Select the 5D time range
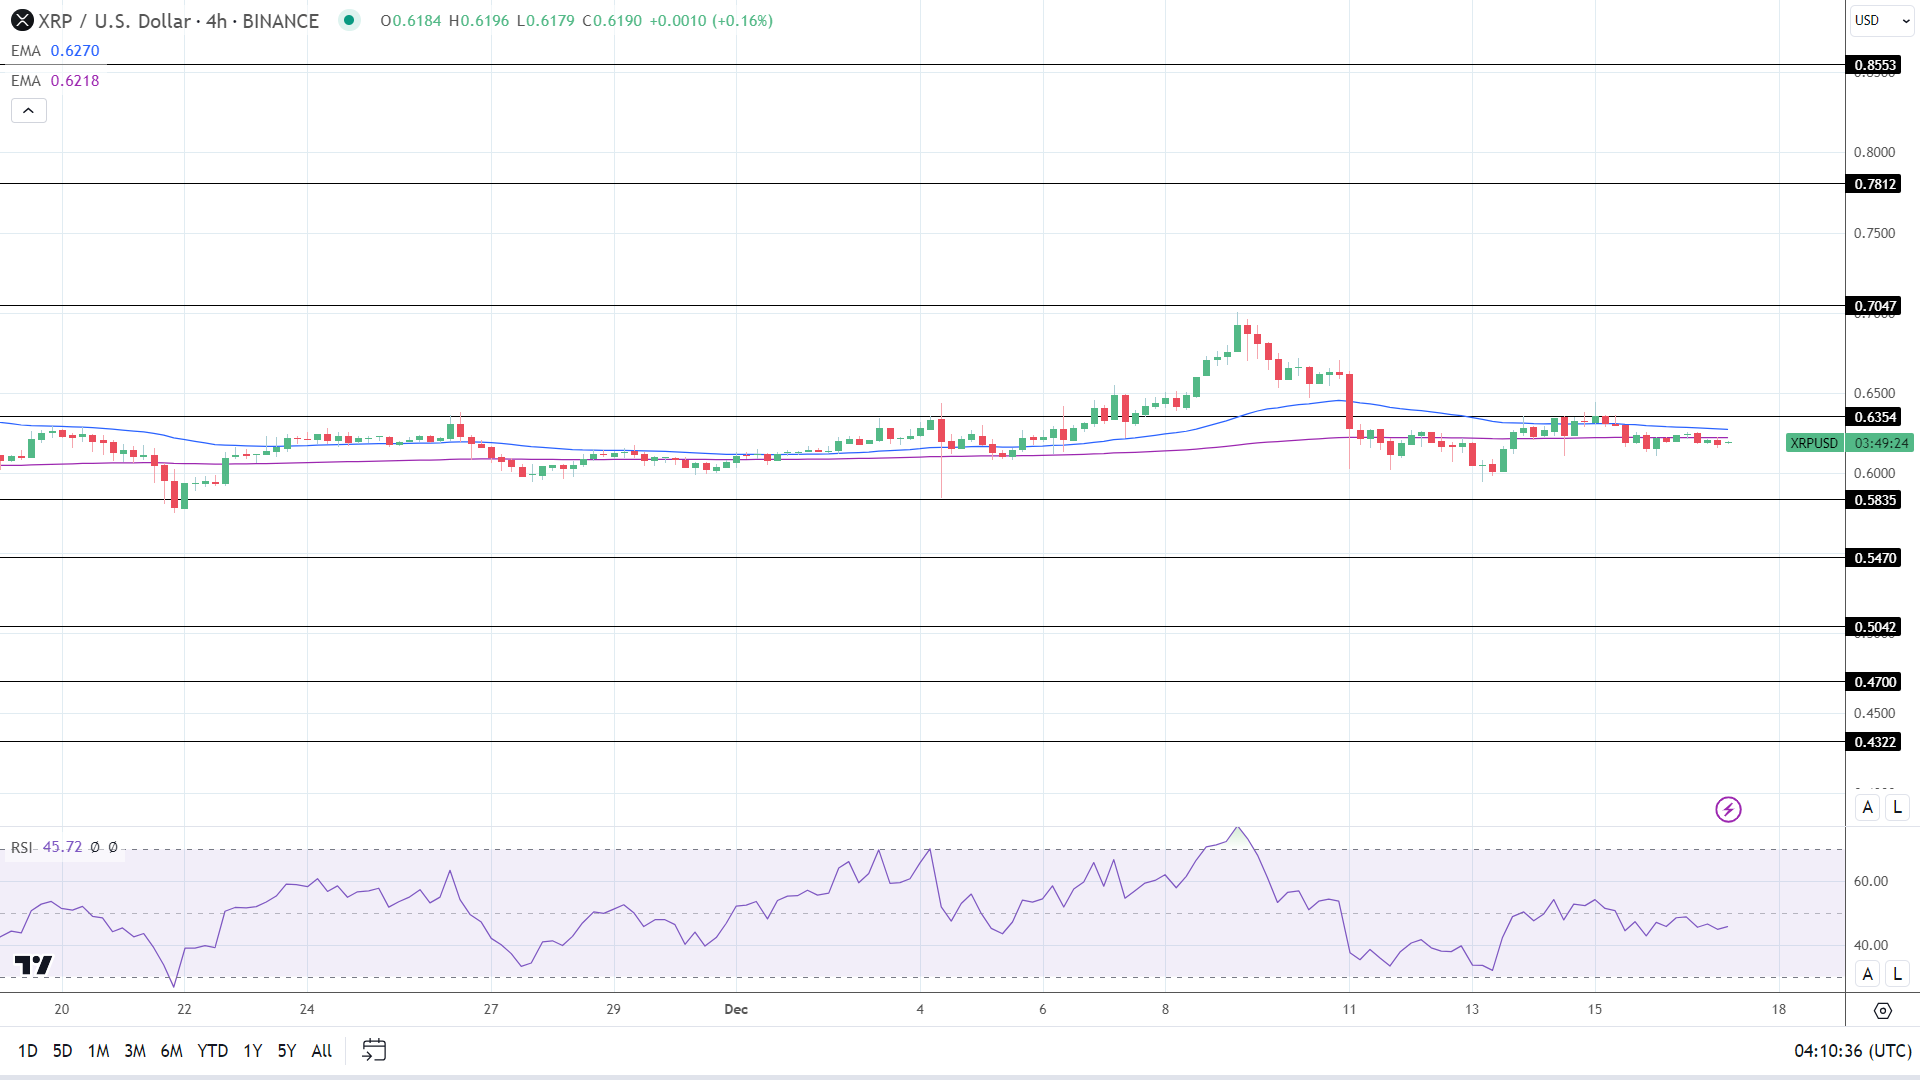Image resolution: width=1920 pixels, height=1080 pixels. tap(62, 1051)
